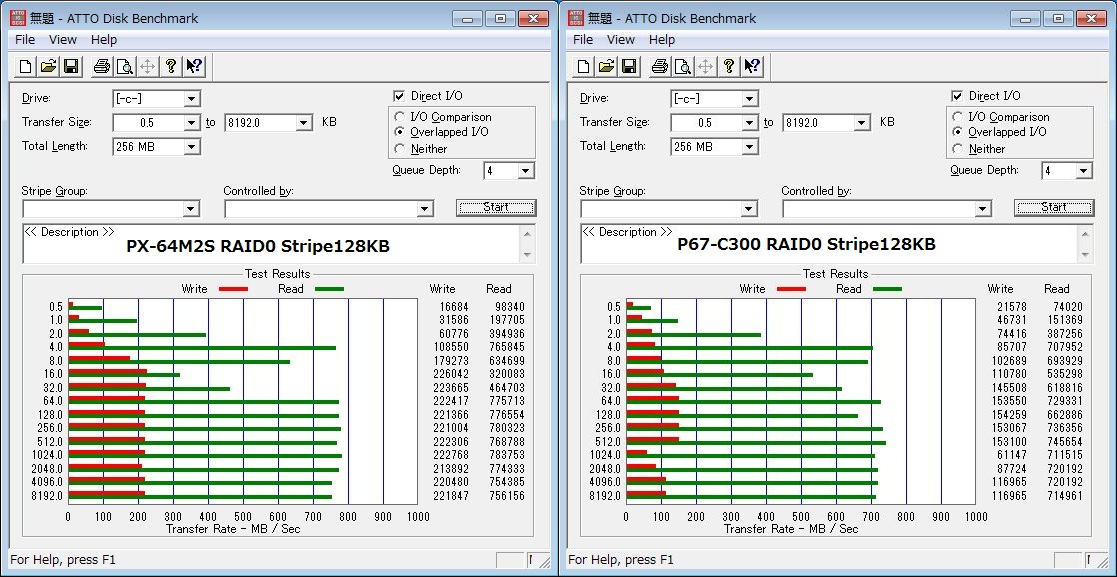The width and height of the screenshot is (1117, 577).
Task: Click green Read legend swatch in right window
Action: point(887,289)
